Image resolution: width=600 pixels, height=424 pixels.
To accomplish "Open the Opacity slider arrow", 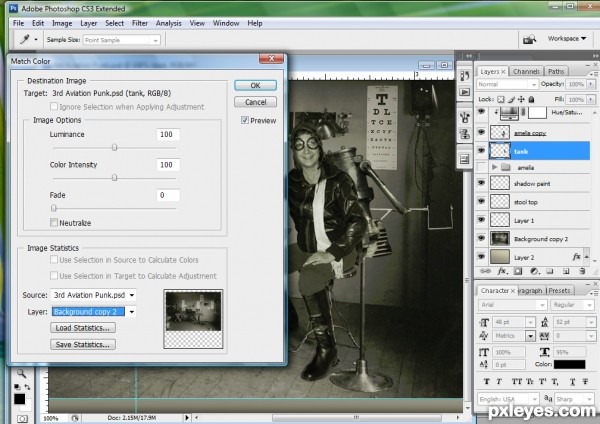I will (x=591, y=84).
